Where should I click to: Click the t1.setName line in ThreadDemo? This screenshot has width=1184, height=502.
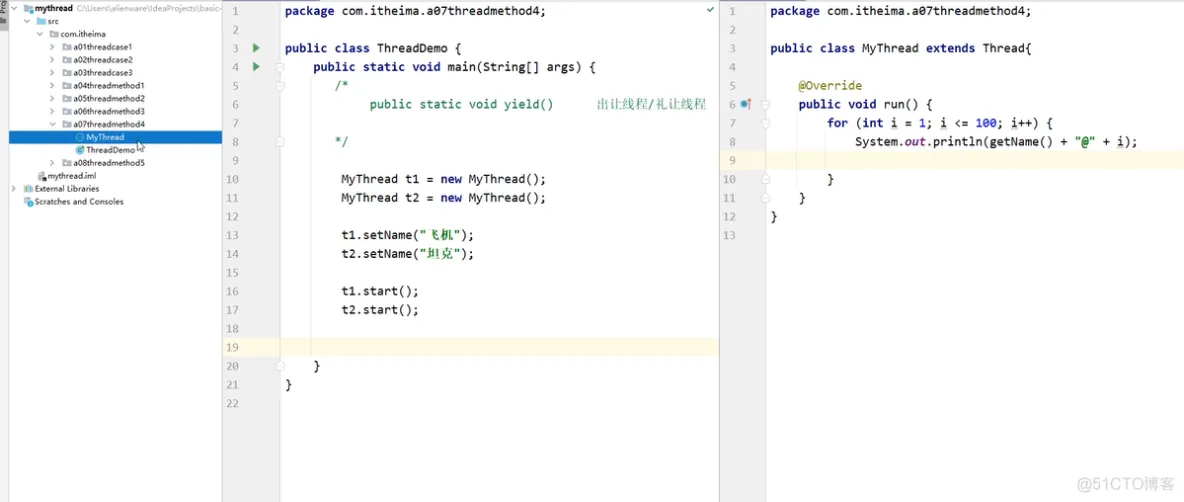(408, 236)
